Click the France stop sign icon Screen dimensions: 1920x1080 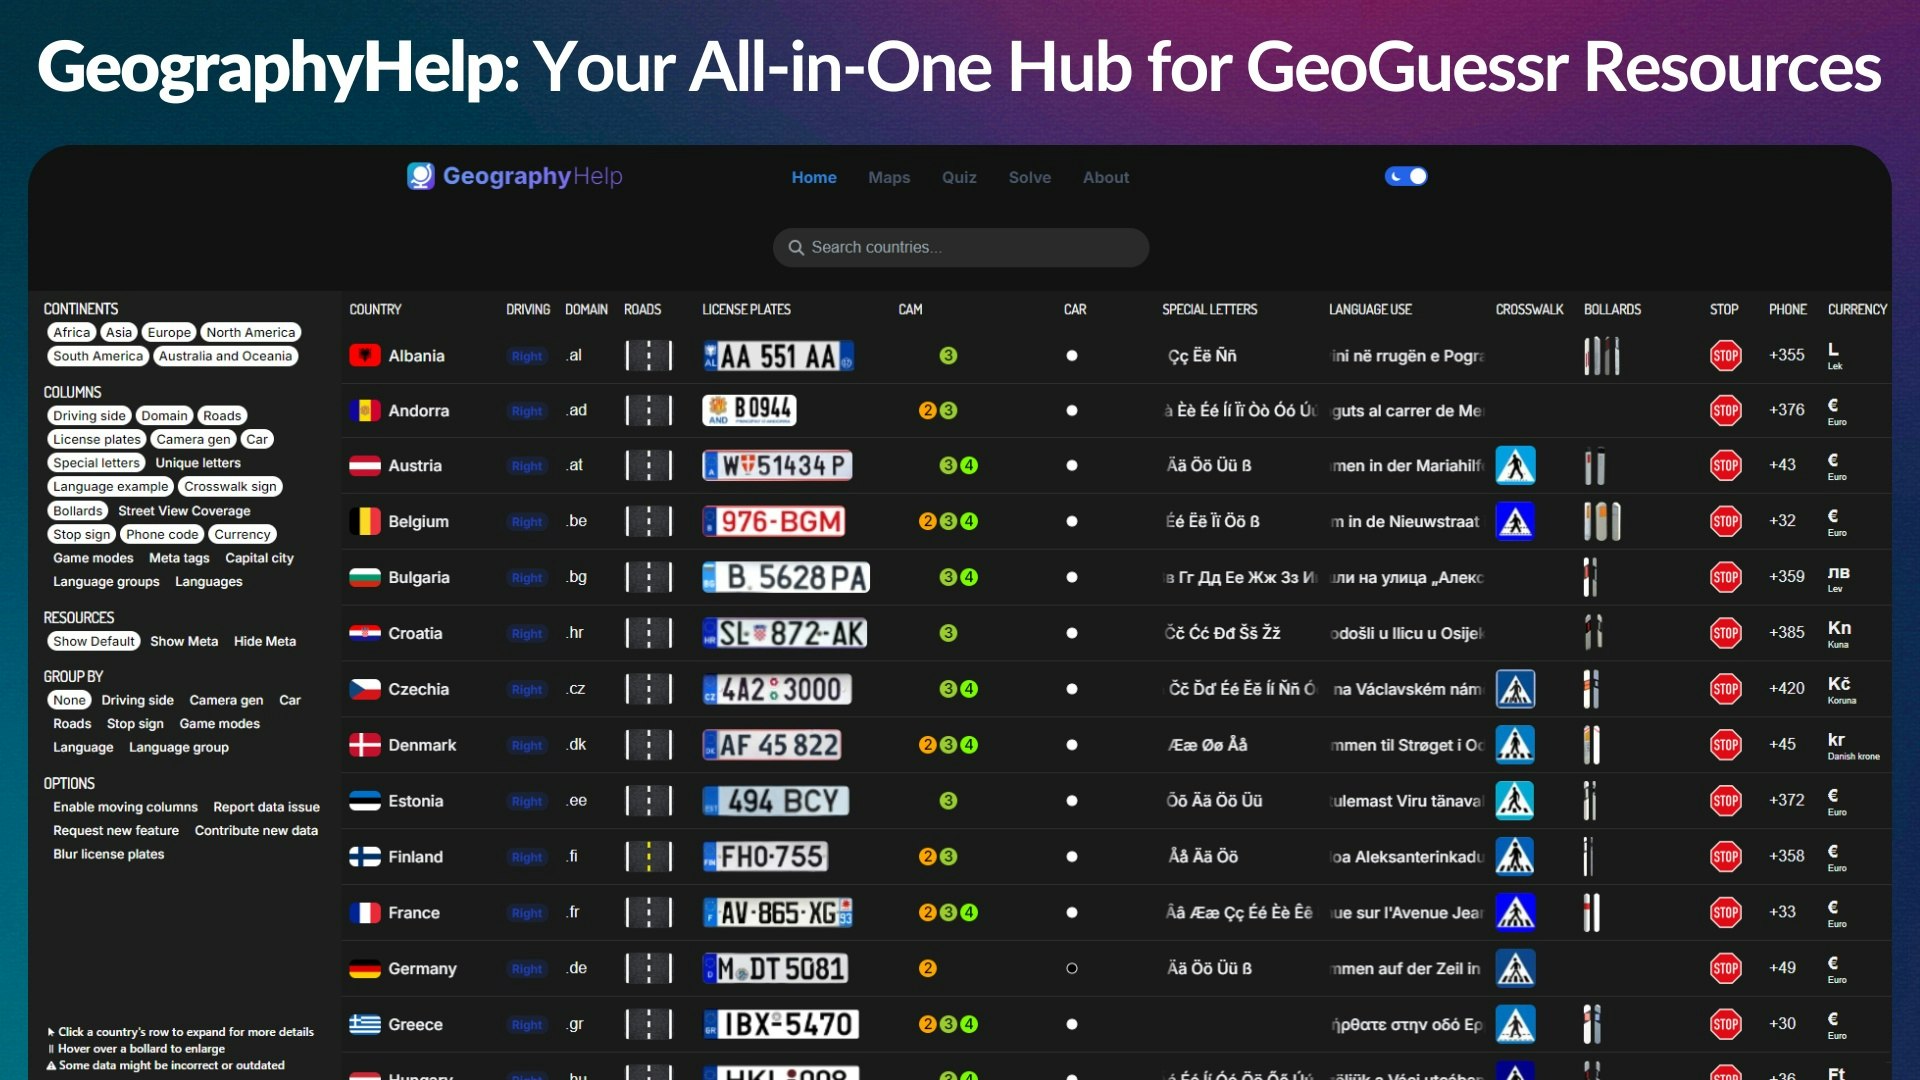click(x=1724, y=911)
